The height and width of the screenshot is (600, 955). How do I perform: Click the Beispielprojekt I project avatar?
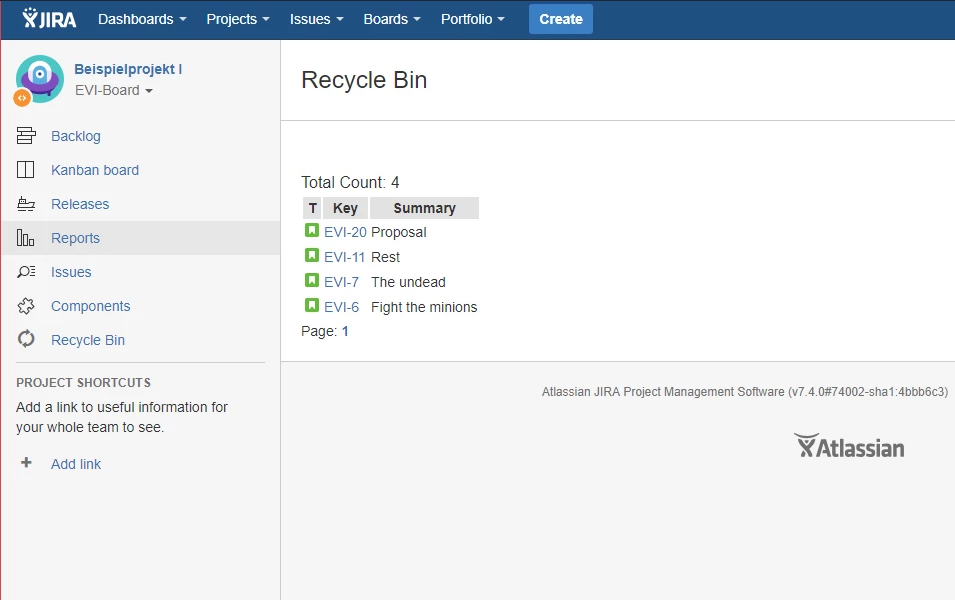39,79
